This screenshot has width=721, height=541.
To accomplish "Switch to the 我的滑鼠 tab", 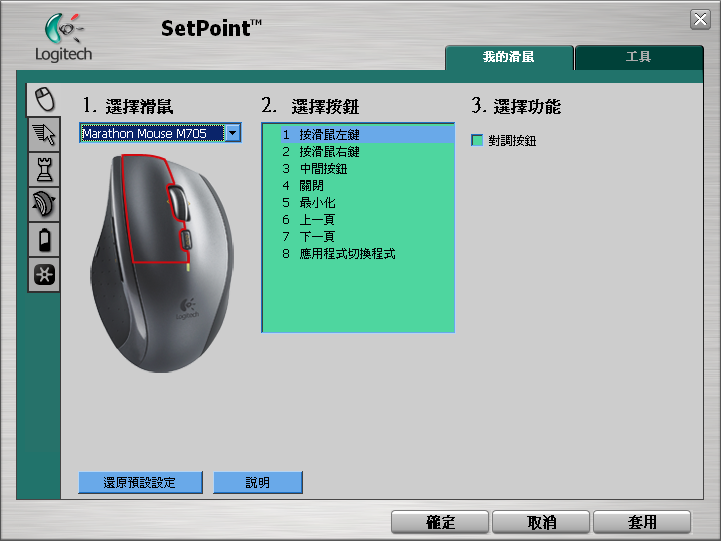I will coord(509,57).
